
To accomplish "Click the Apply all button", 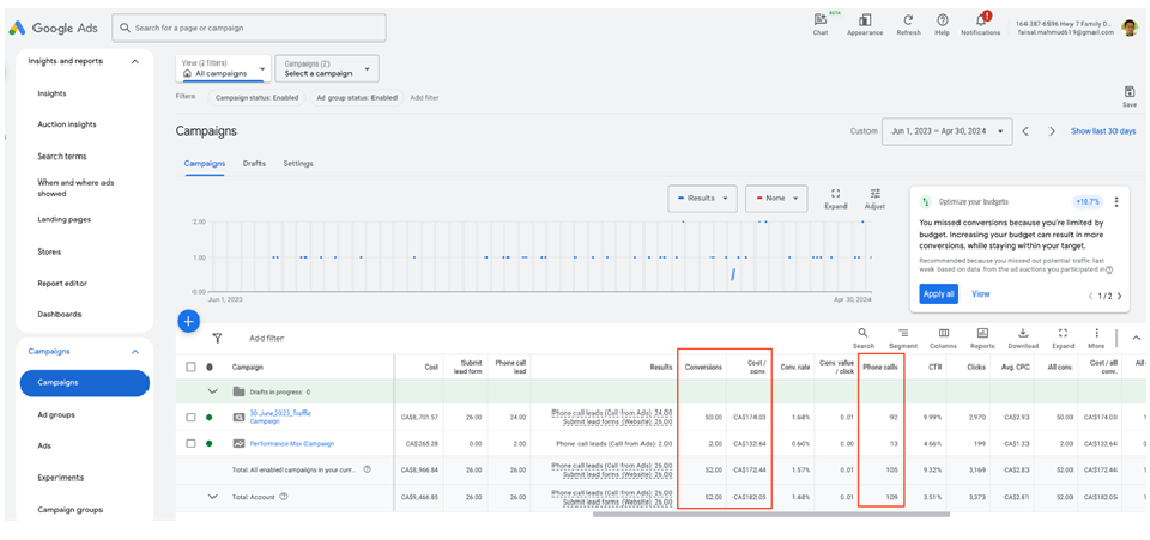I will click(x=938, y=293).
